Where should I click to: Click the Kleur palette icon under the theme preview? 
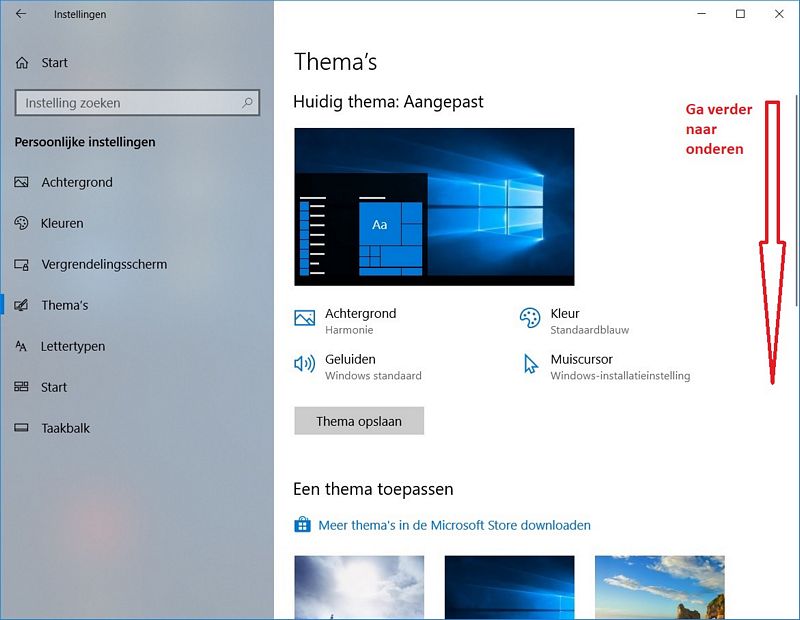click(x=530, y=318)
